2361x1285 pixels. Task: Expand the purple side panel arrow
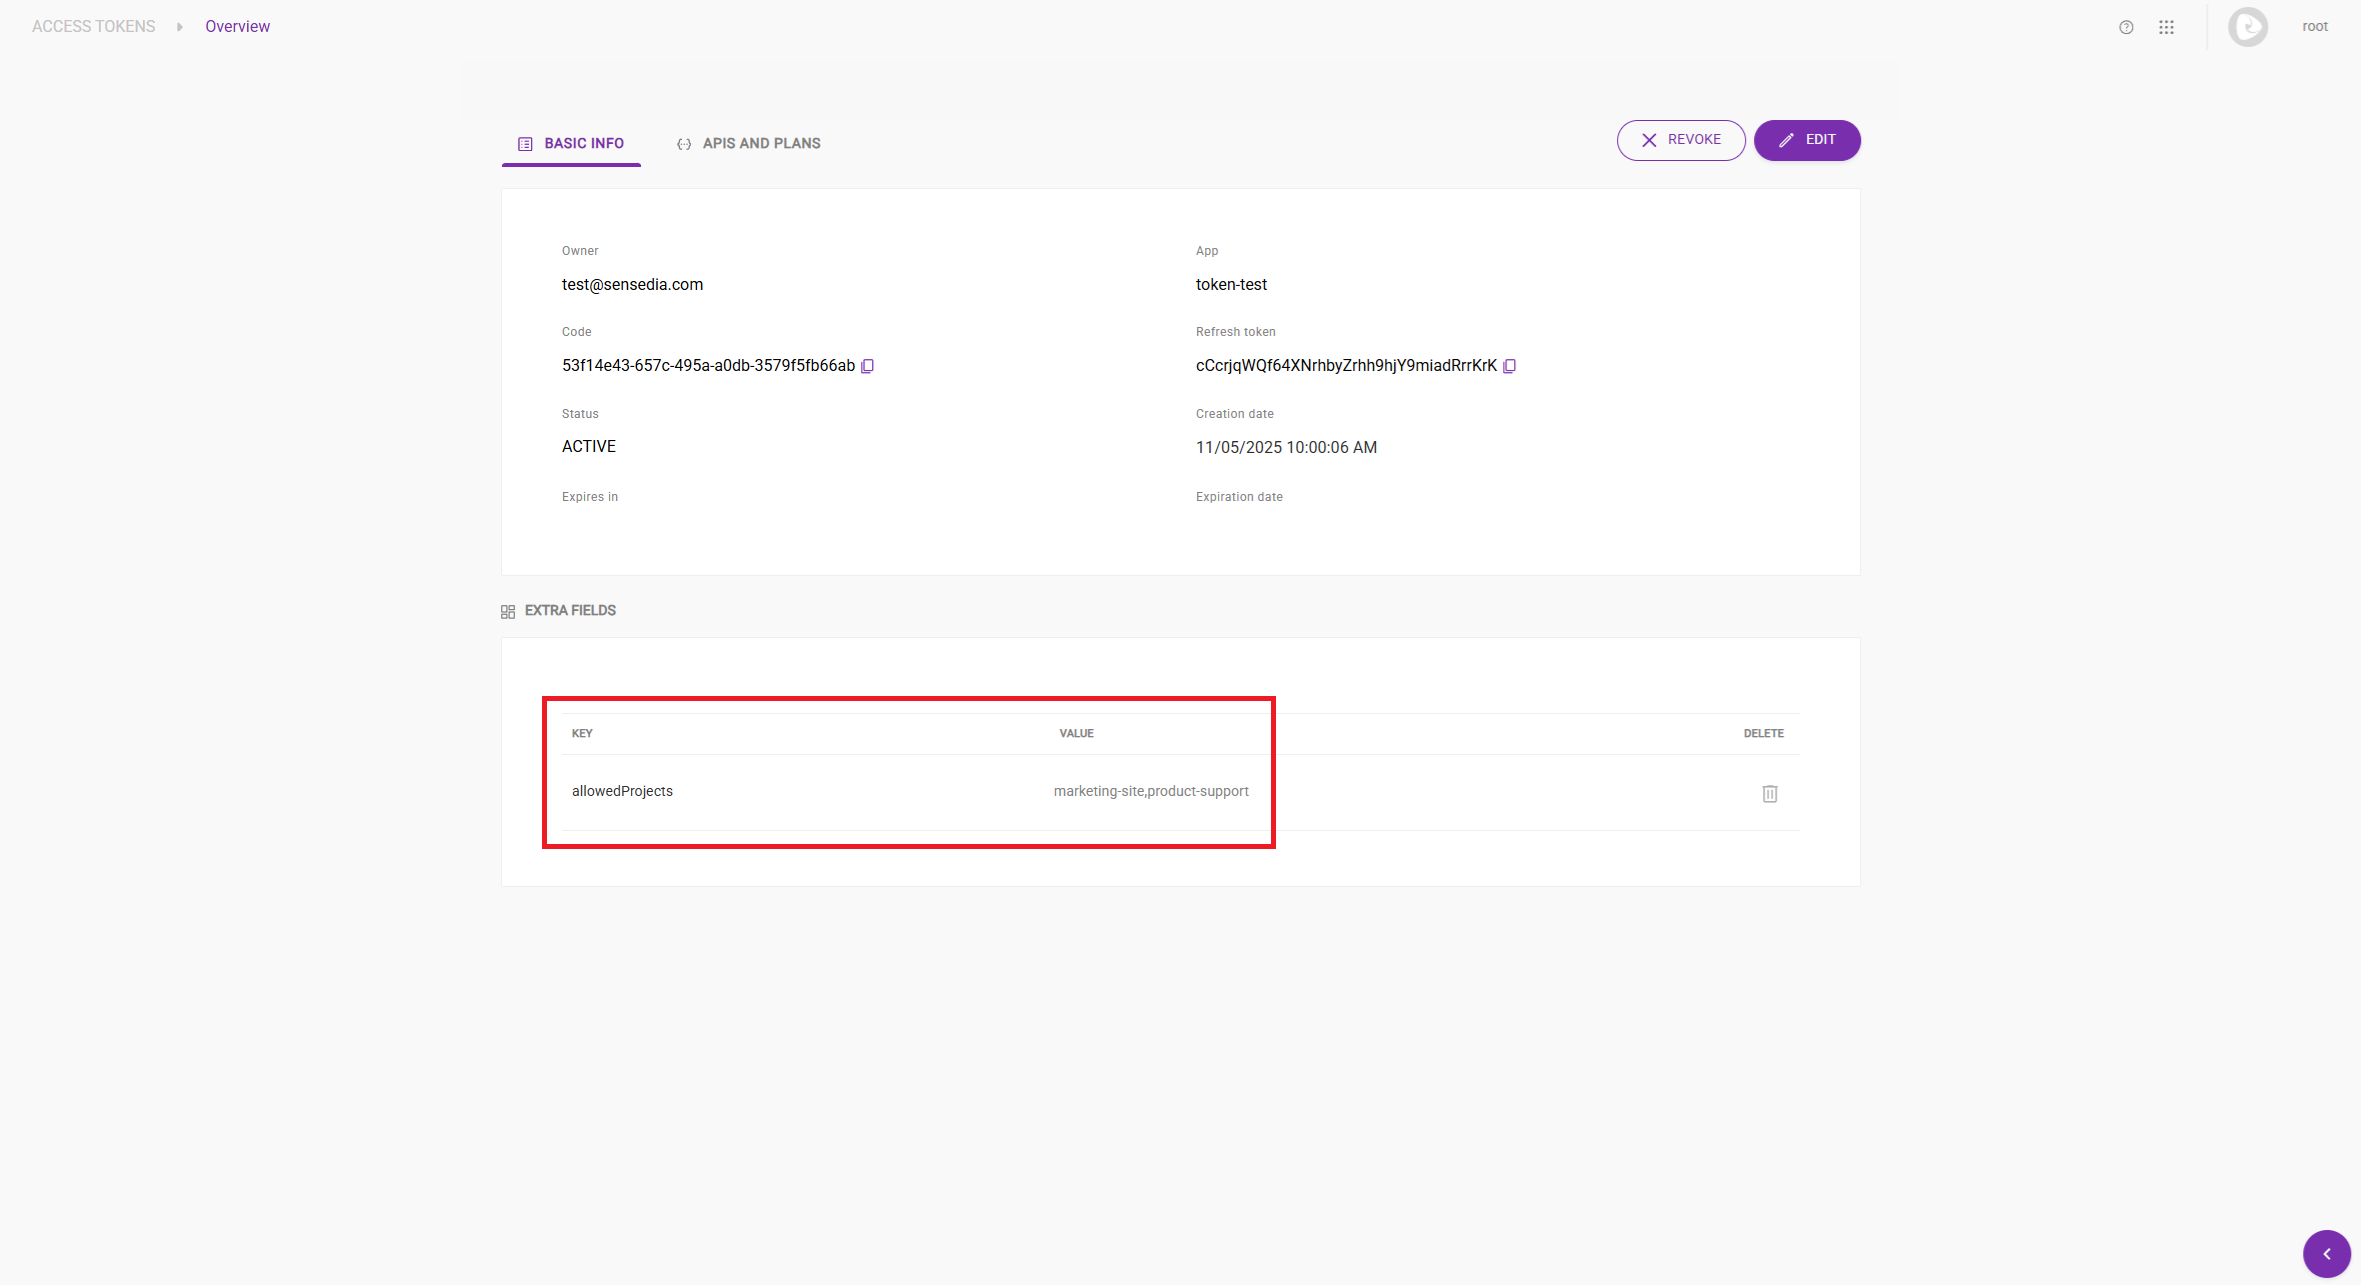(x=2326, y=1253)
